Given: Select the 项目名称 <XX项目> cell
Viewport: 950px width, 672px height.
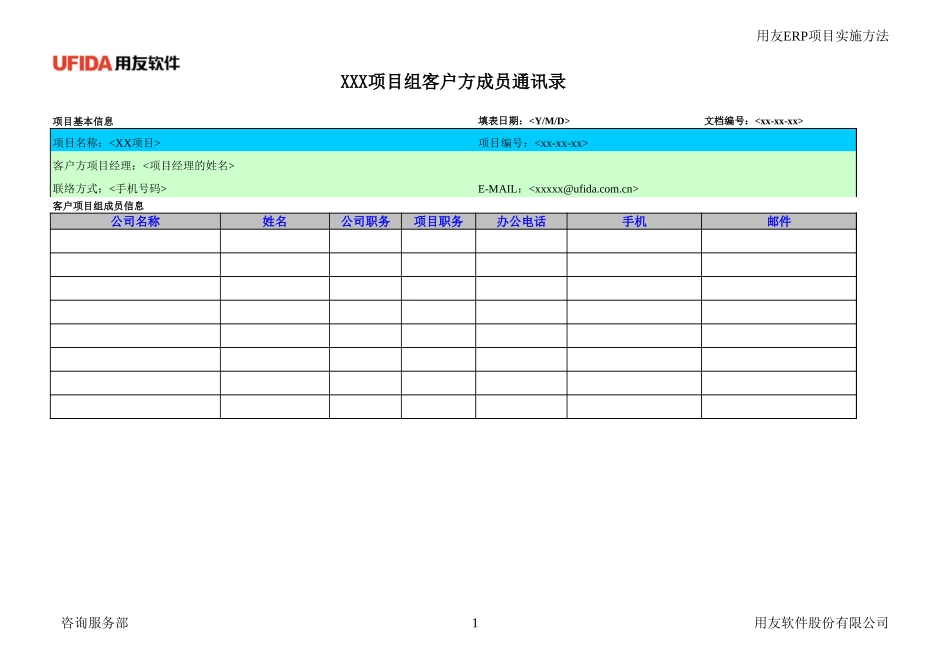Looking at the screenshot, I should [x=107, y=143].
